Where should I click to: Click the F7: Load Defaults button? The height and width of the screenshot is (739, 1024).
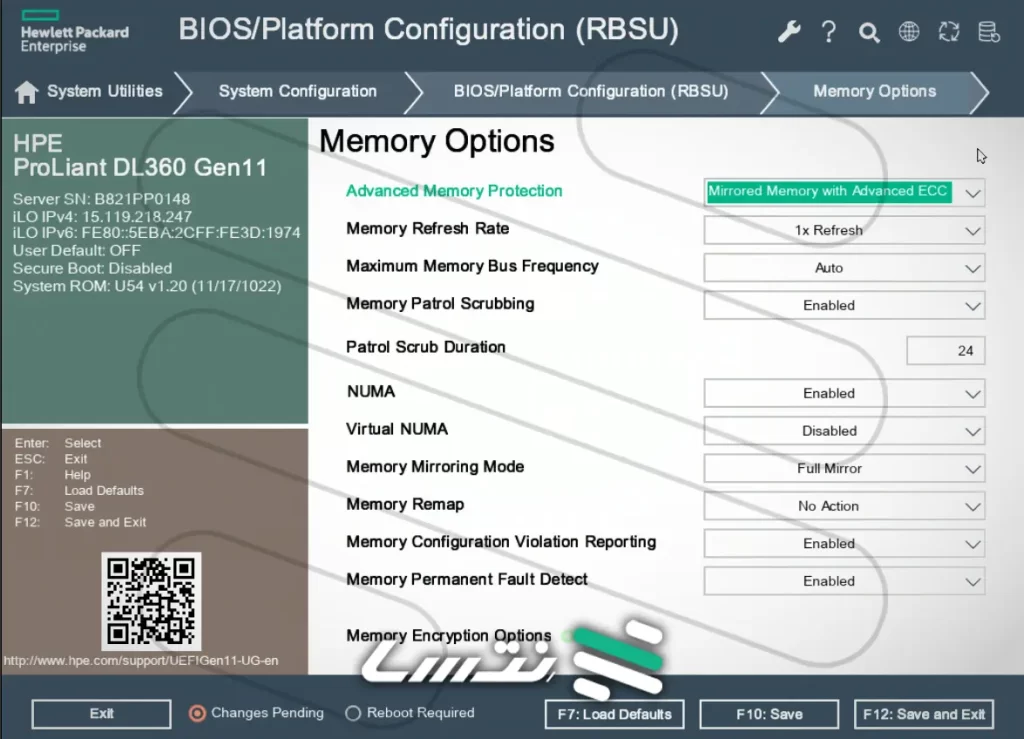tap(614, 714)
